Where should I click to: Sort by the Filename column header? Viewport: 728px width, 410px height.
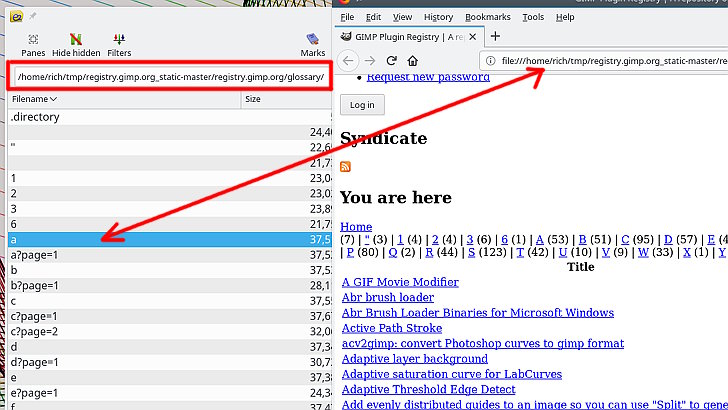point(124,99)
